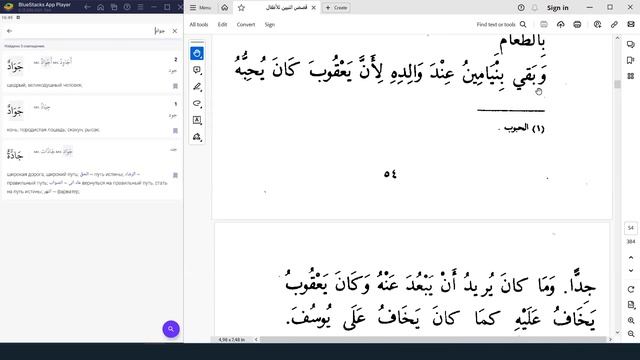This screenshot has width=640, height=360.
Task: Upload document to cloud storage
Action: (560, 24)
